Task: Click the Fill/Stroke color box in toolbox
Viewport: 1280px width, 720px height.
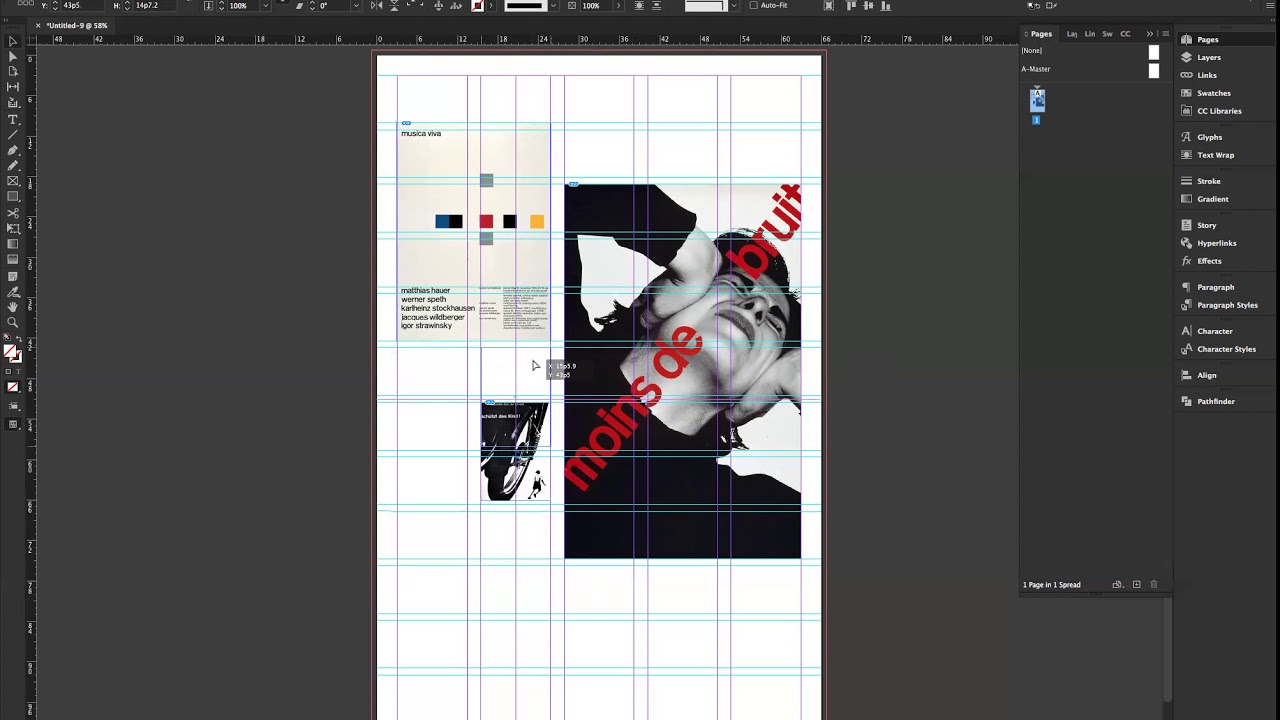Action: [x=11, y=351]
